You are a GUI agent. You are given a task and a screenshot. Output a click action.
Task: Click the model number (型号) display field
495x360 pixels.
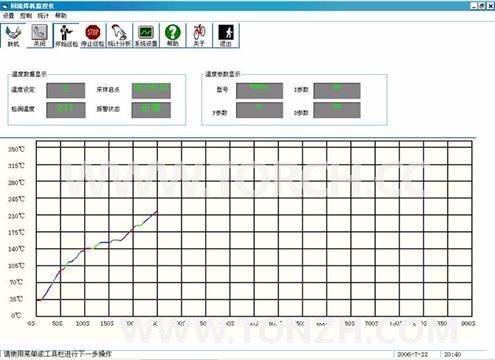coord(259,91)
